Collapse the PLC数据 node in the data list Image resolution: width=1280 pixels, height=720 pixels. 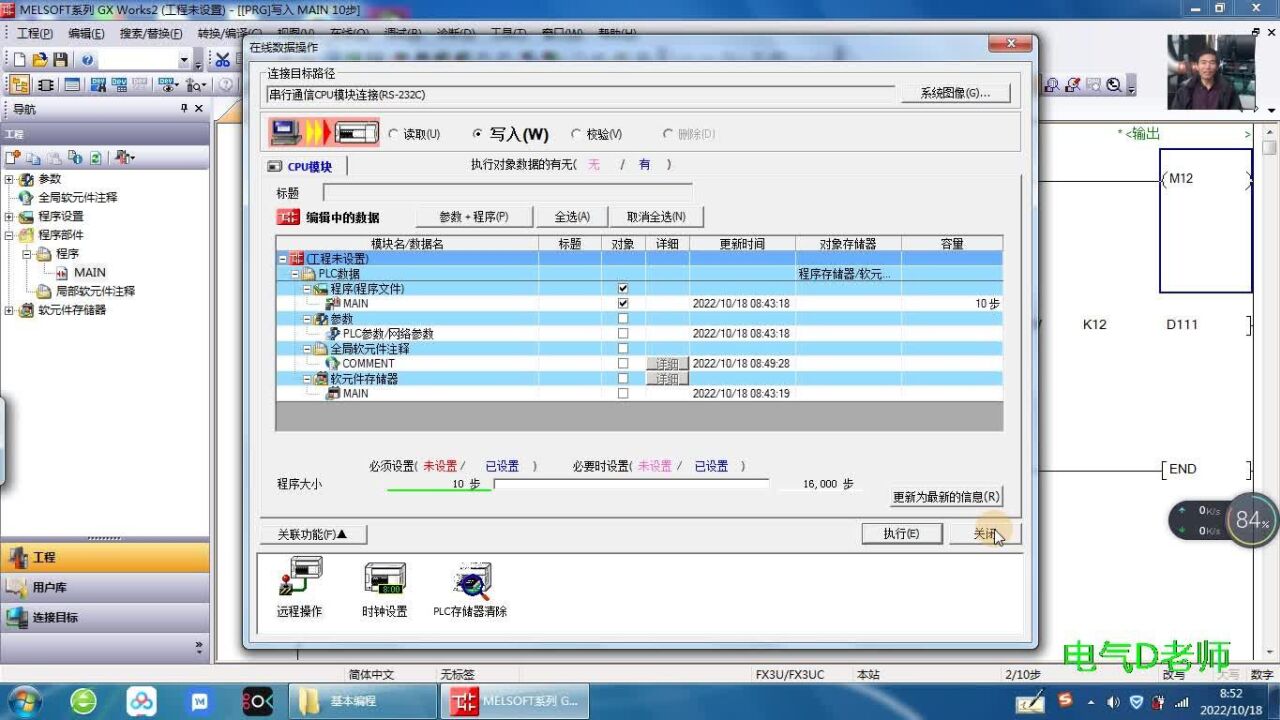(x=295, y=274)
